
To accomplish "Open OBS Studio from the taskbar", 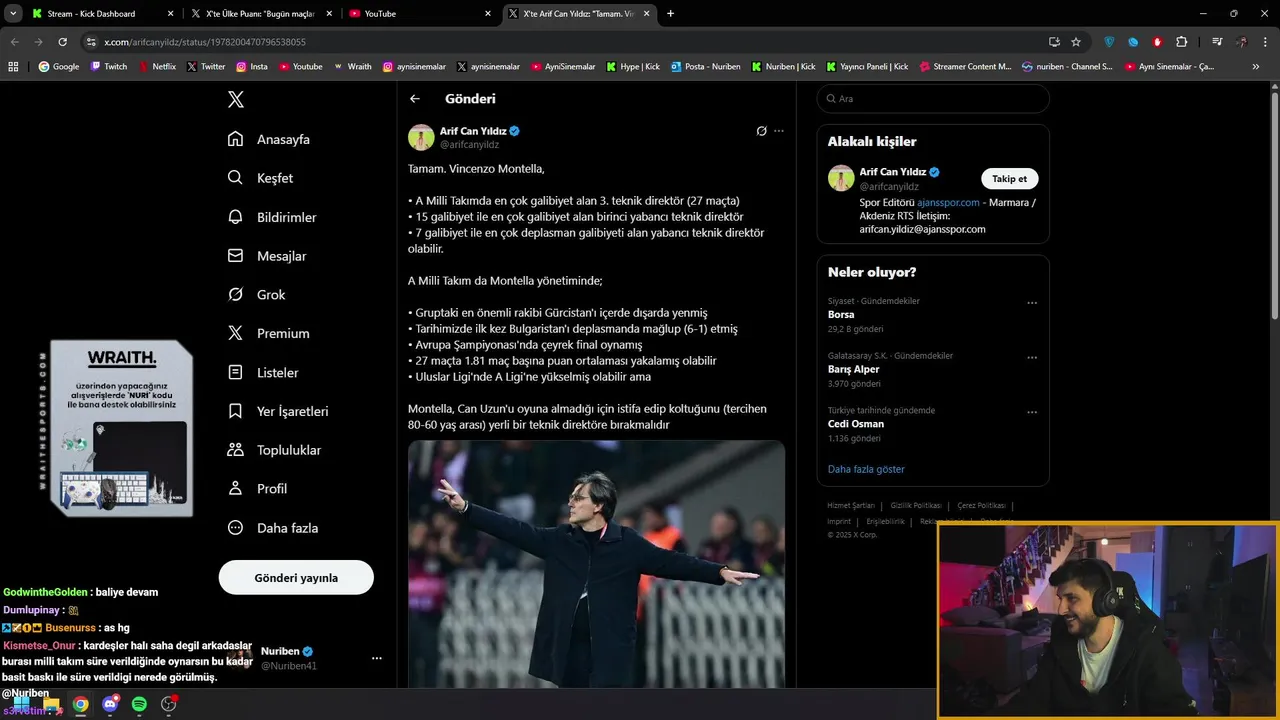I will coord(168,704).
